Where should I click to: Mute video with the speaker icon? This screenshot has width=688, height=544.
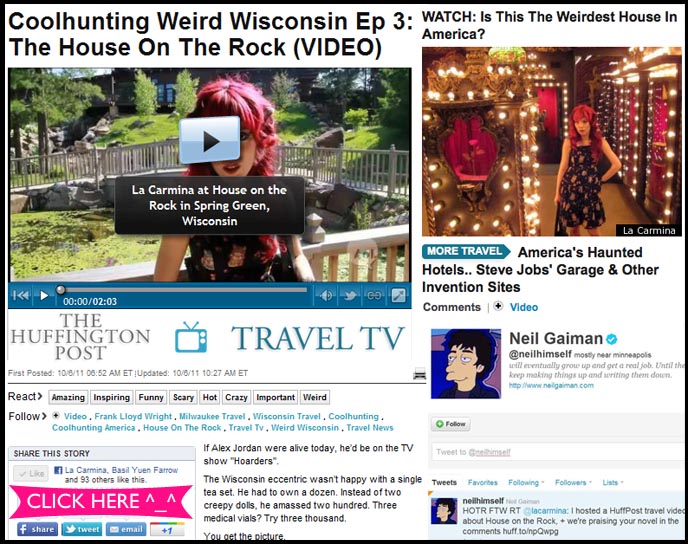[326, 295]
